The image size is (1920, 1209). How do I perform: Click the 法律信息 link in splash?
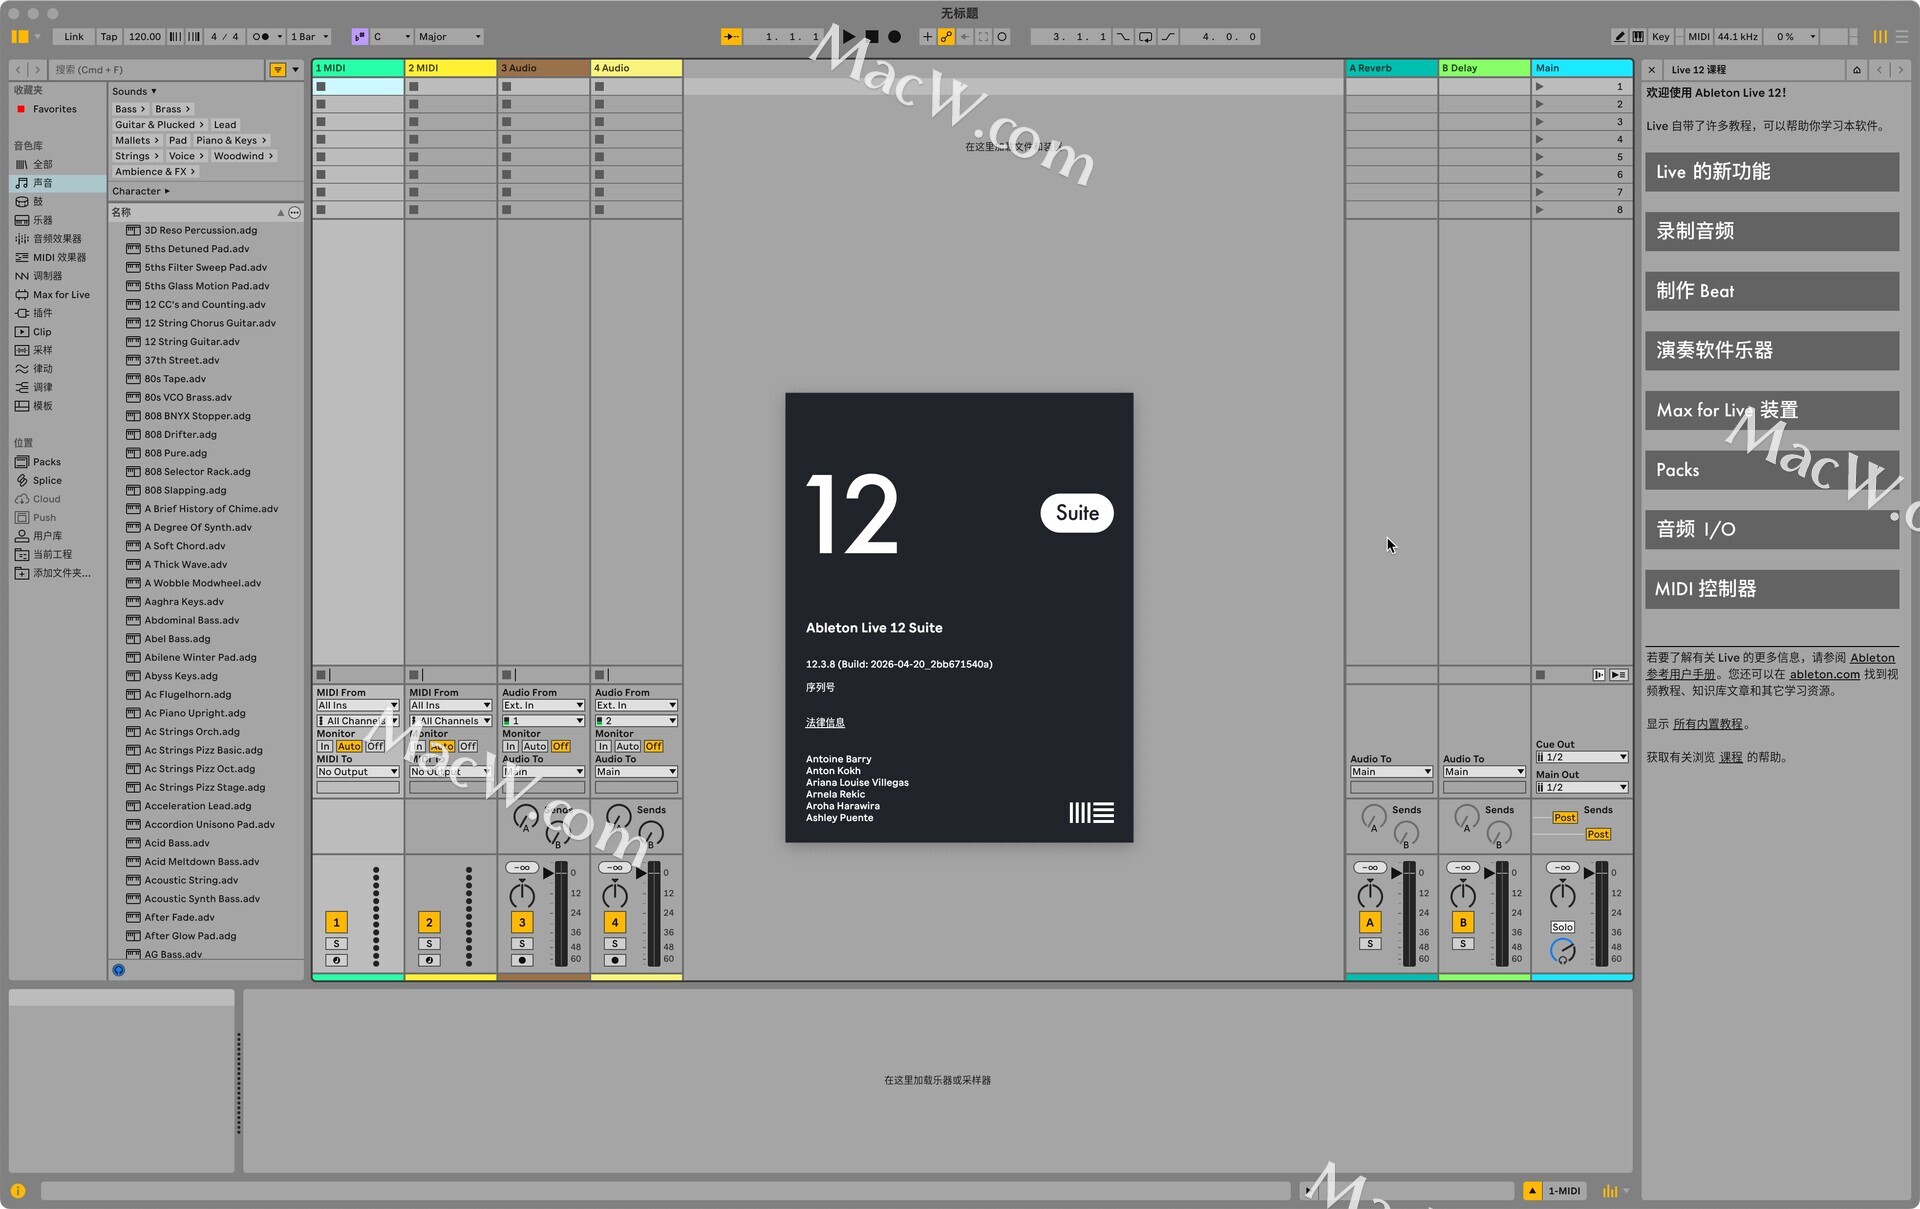coord(825,722)
